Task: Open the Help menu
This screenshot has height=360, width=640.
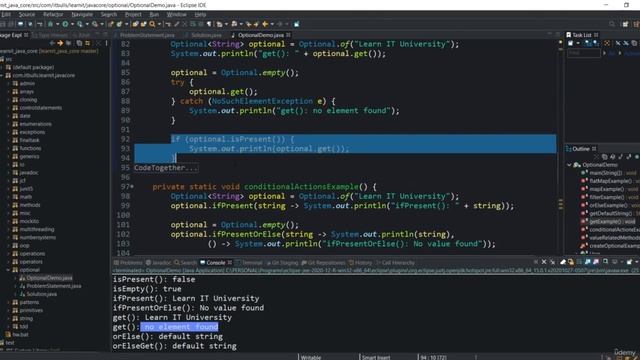Action: click(x=200, y=15)
